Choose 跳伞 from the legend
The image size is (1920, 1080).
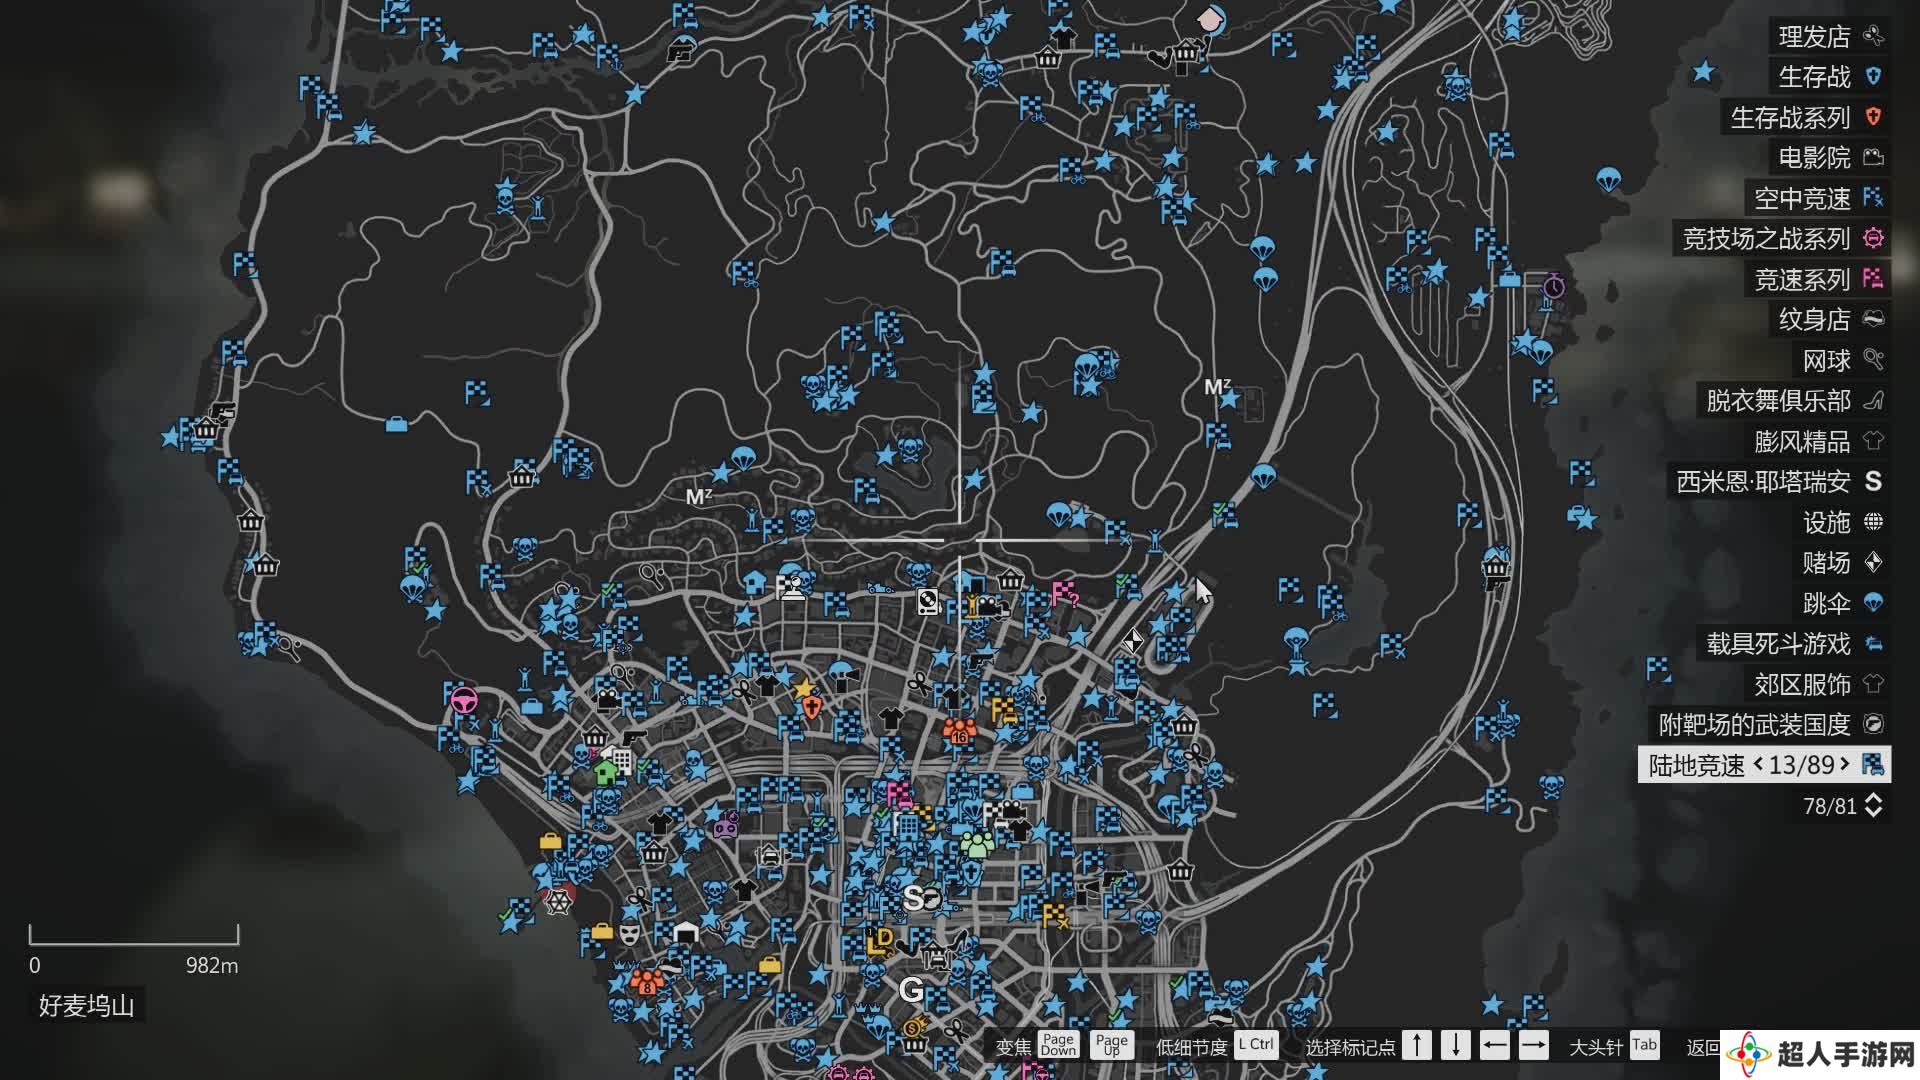point(1842,603)
